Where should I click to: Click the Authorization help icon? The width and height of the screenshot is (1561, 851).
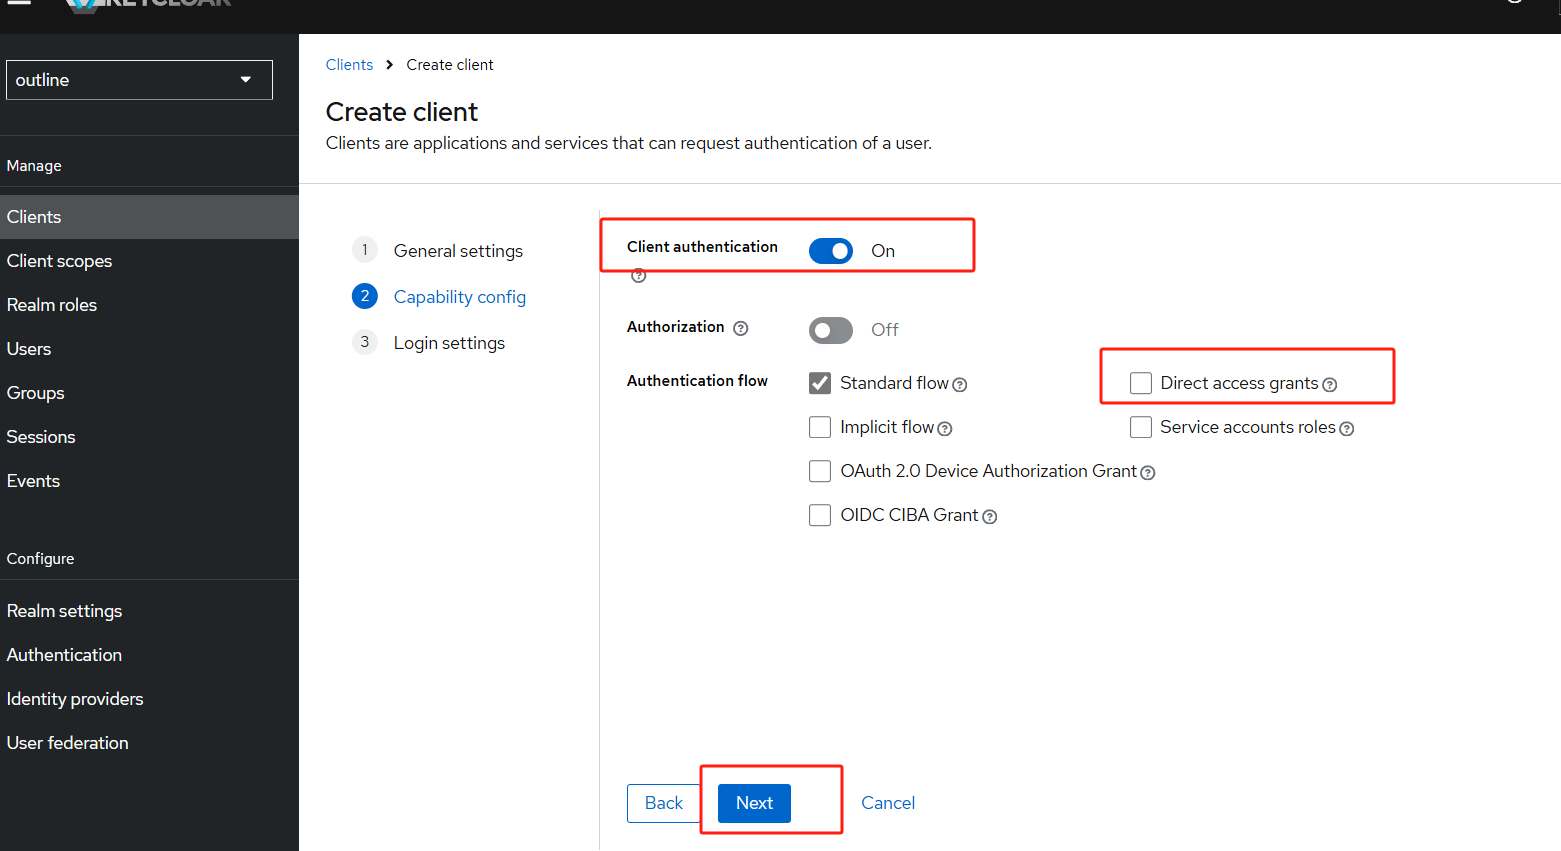tap(741, 328)
